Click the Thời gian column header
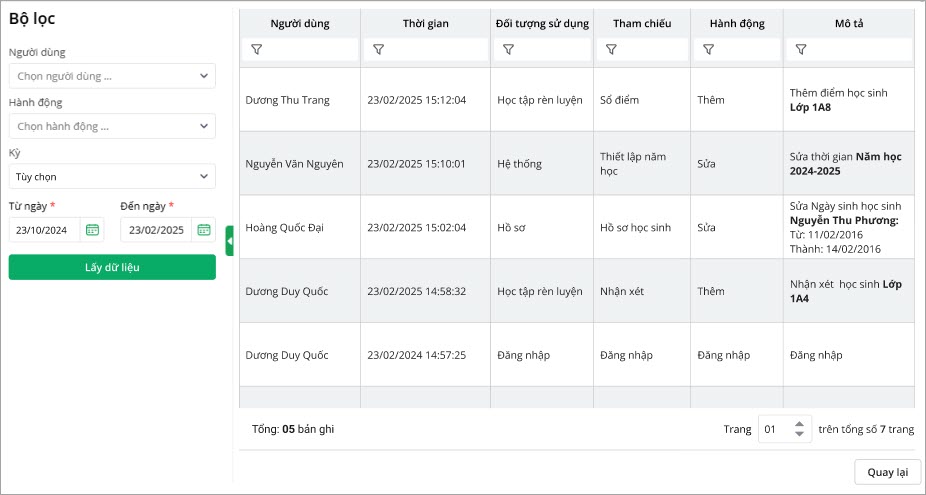The height and width of the screenshot is (495, 926). click(x=426, y=23)
